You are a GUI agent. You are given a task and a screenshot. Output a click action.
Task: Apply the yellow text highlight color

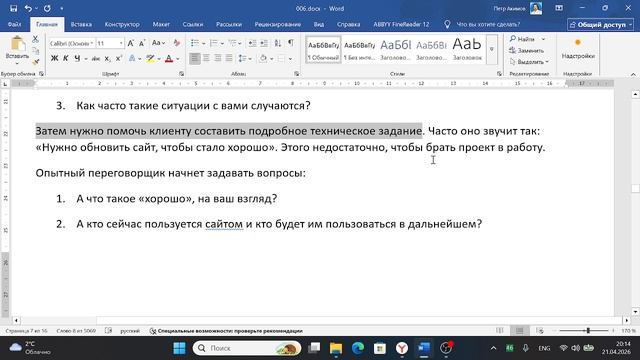150,59
